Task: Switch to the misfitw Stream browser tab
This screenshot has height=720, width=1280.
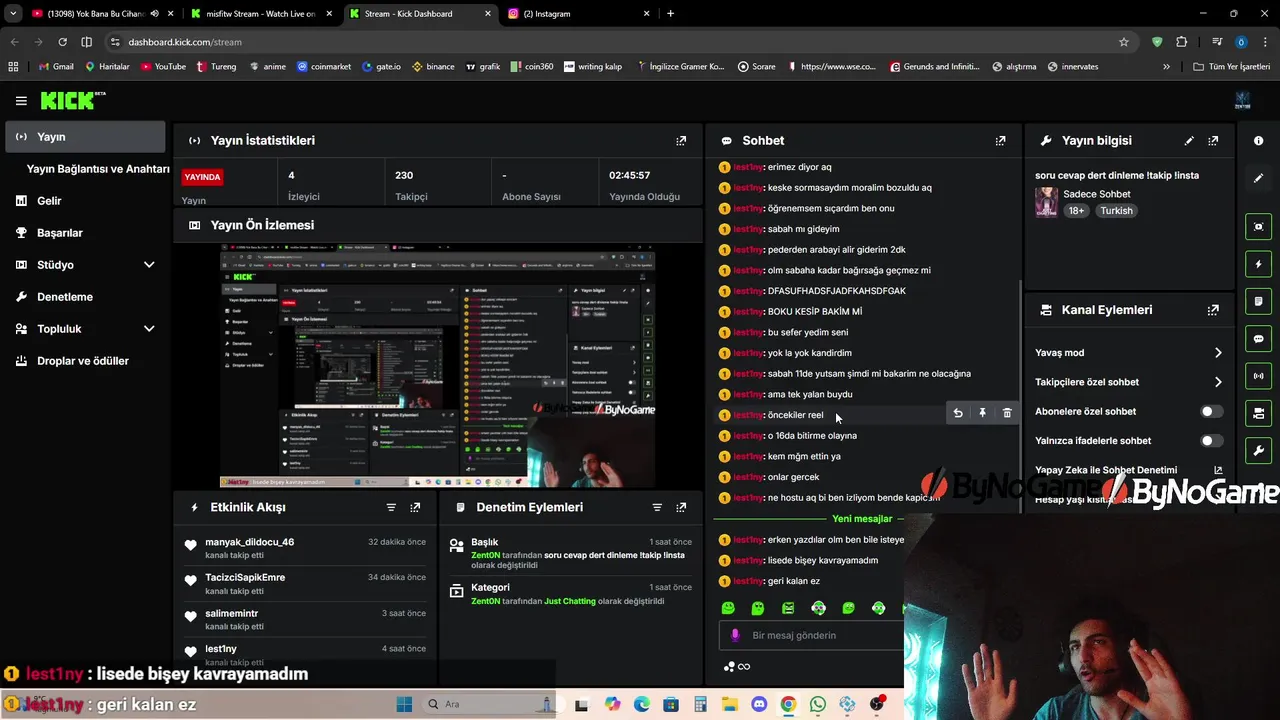Action: (260, 14)
